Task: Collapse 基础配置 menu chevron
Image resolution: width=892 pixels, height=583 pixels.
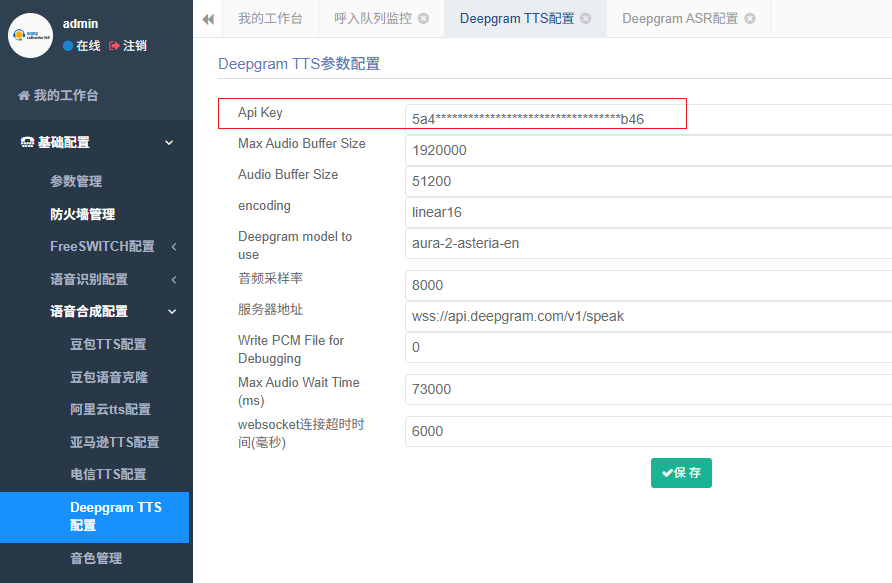Action: tap(169, 143)
